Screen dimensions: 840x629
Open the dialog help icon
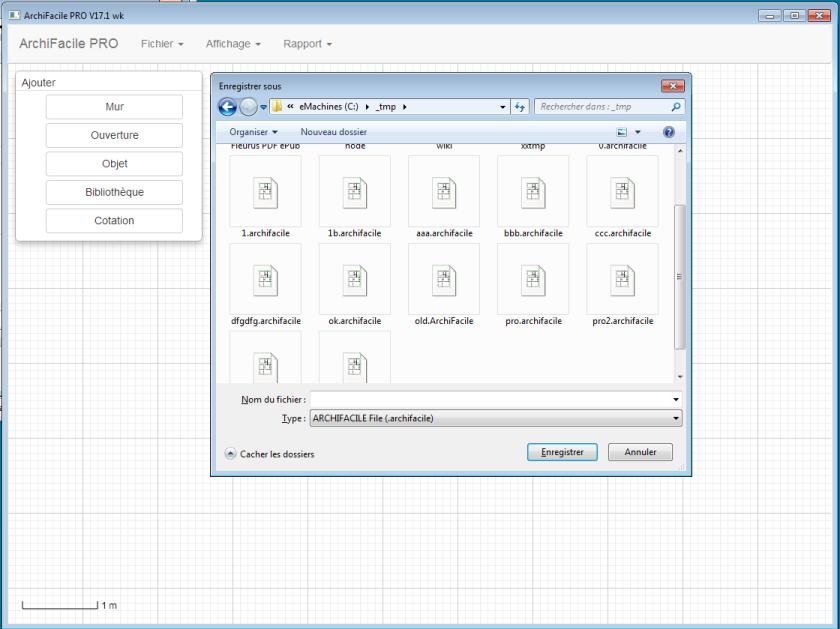pyautogui.click(x=669, y=132)
